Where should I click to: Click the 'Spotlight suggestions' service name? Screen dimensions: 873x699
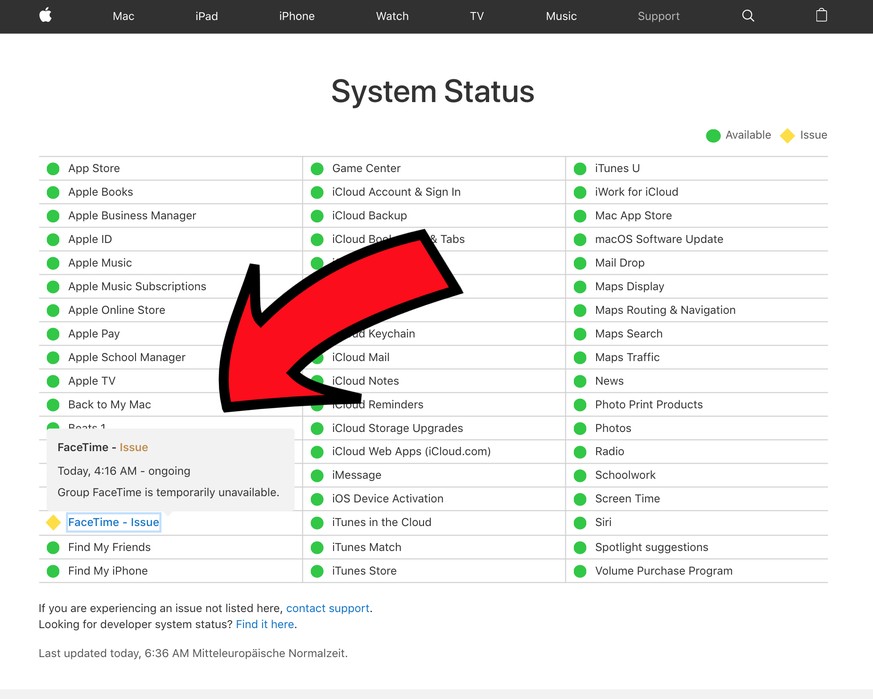pos(651,547)
